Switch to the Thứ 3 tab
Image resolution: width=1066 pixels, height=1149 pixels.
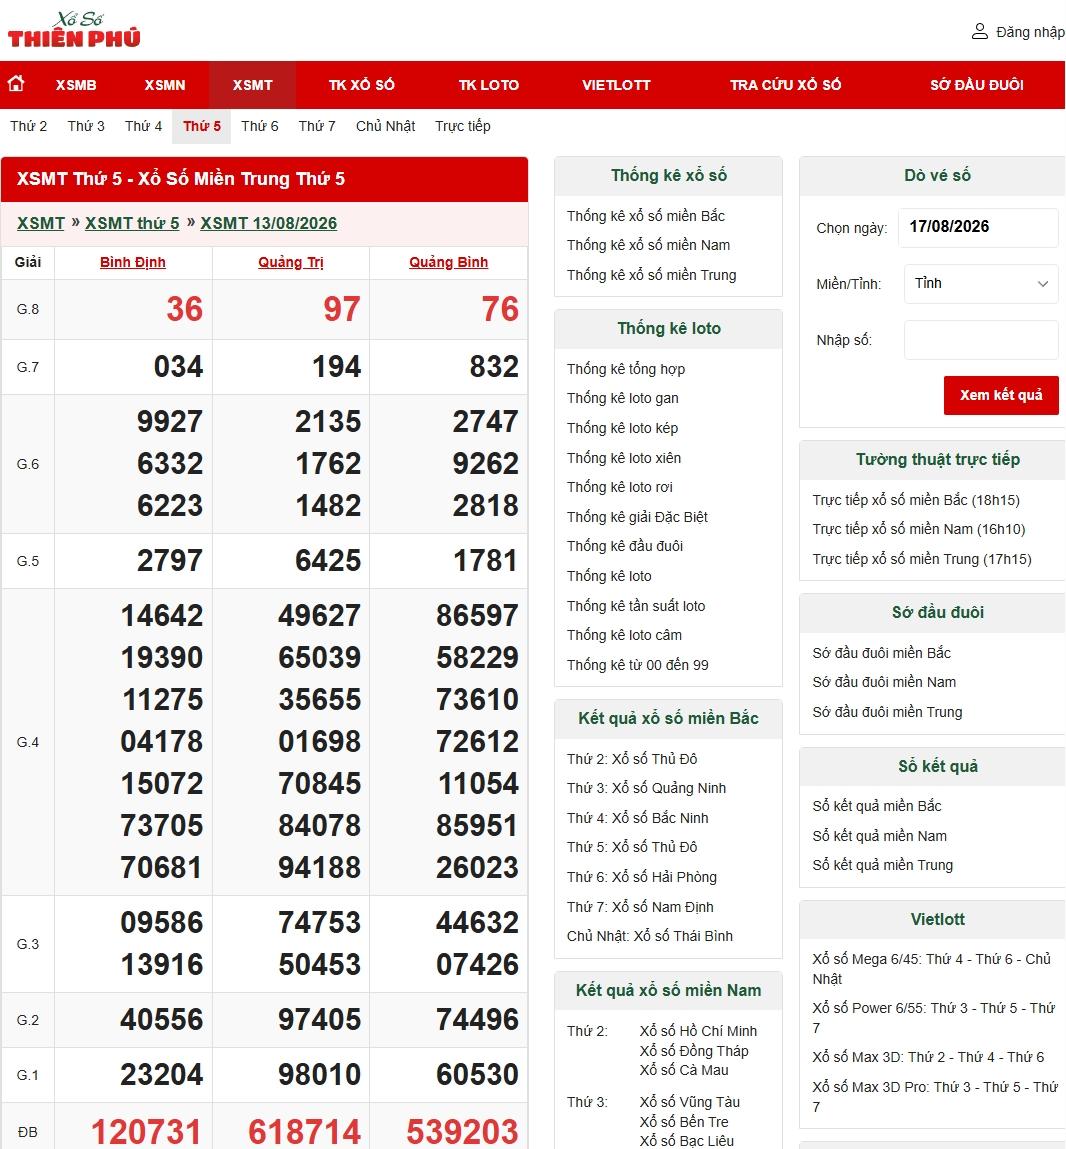pyautogui.click(x=86, y=126)
